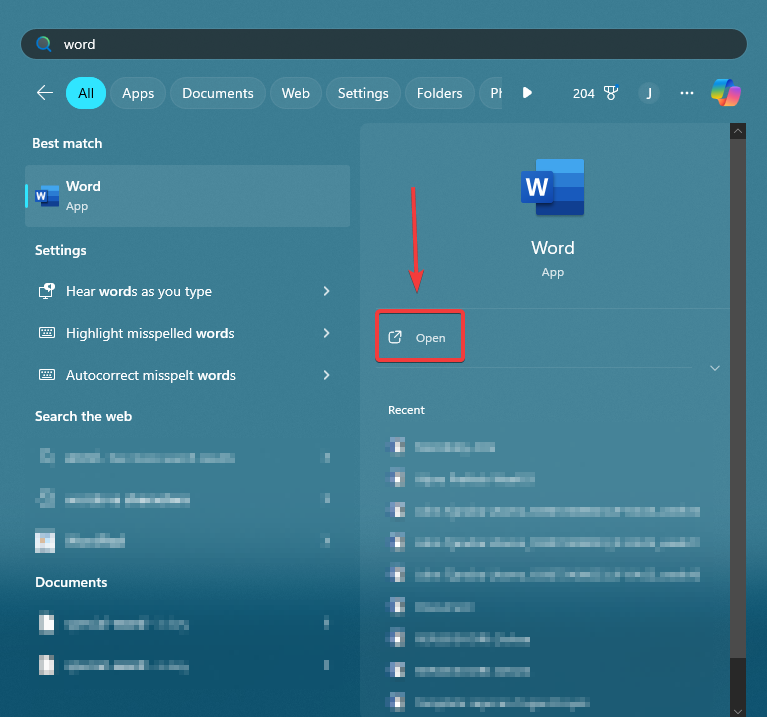
Task: Open Highlight misspelled words setting
Action: click(185, 333)
